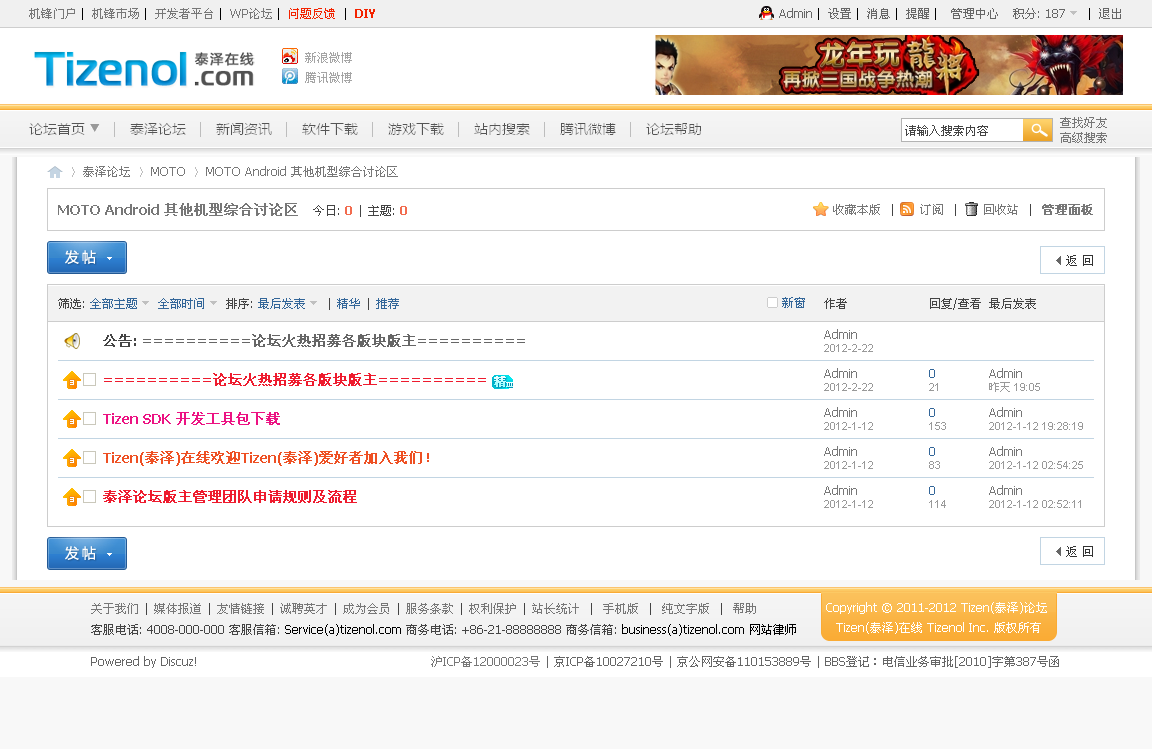Image resolution: width=1152 pixels, height=749 pixels.
Task: Click the Tizenol.com logo
Action: coord(144,69)
